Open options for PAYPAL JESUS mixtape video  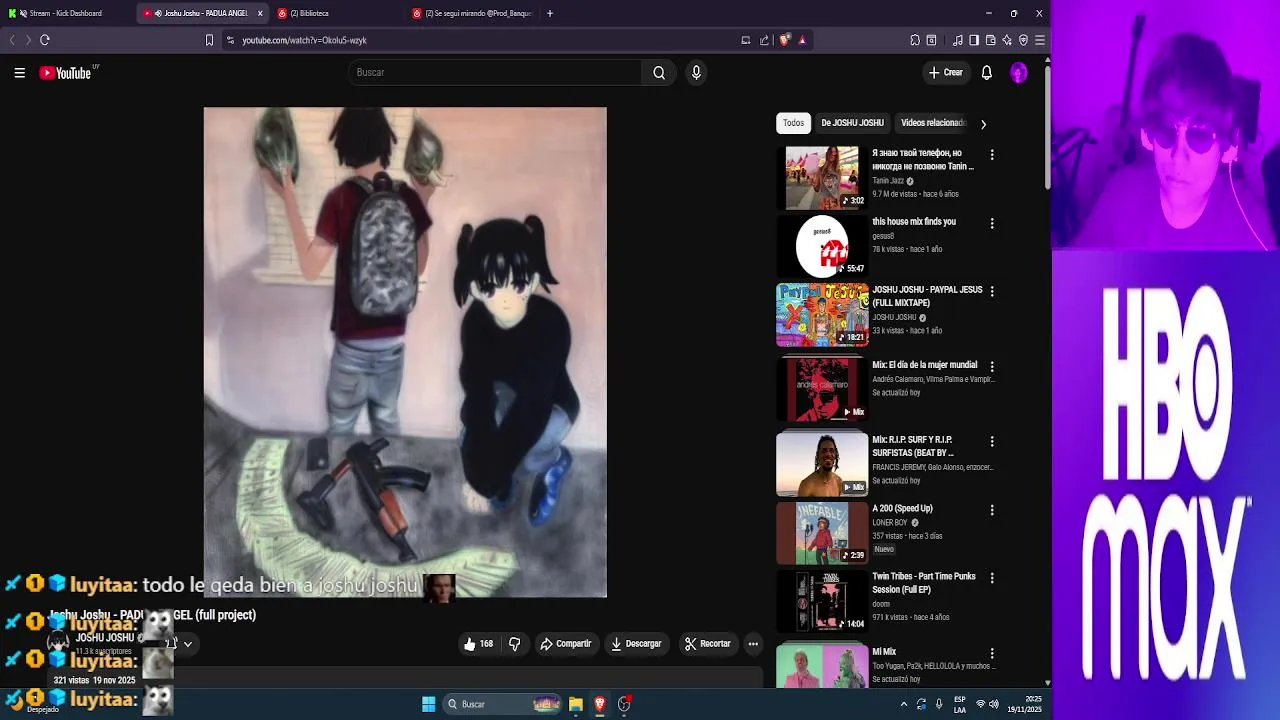992,291
